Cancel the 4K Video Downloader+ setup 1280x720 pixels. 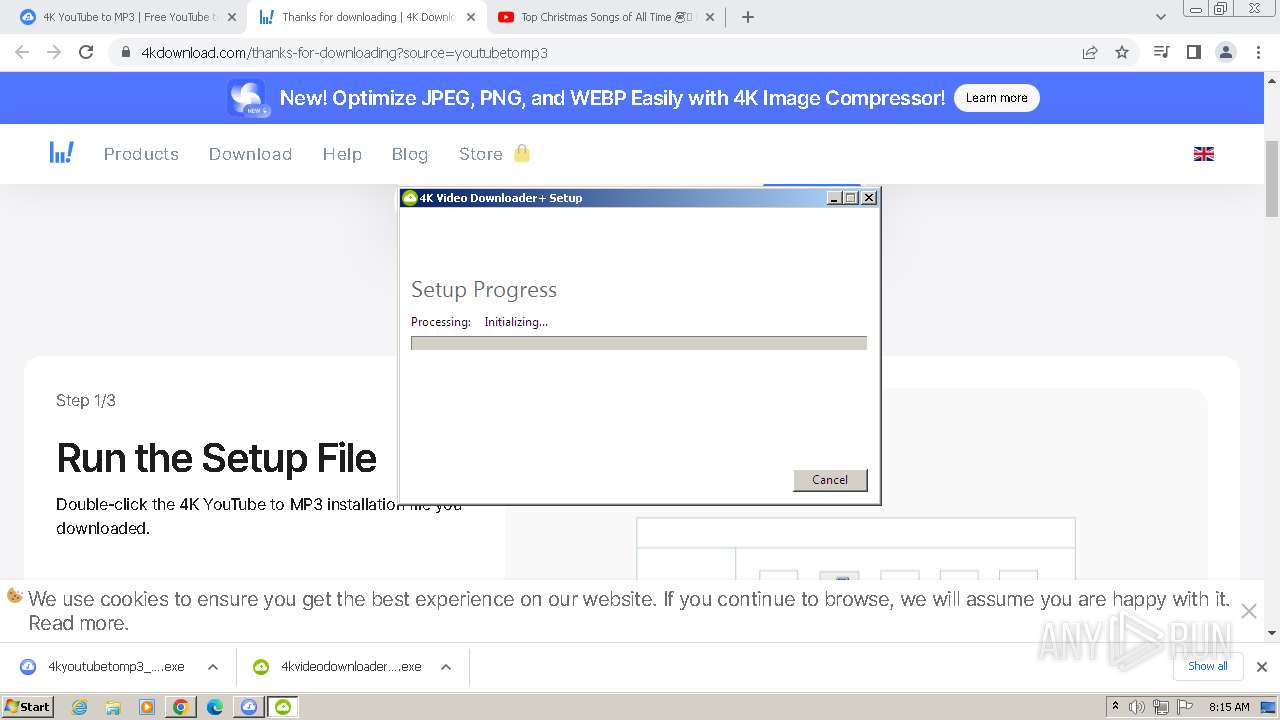click(830, 480)
